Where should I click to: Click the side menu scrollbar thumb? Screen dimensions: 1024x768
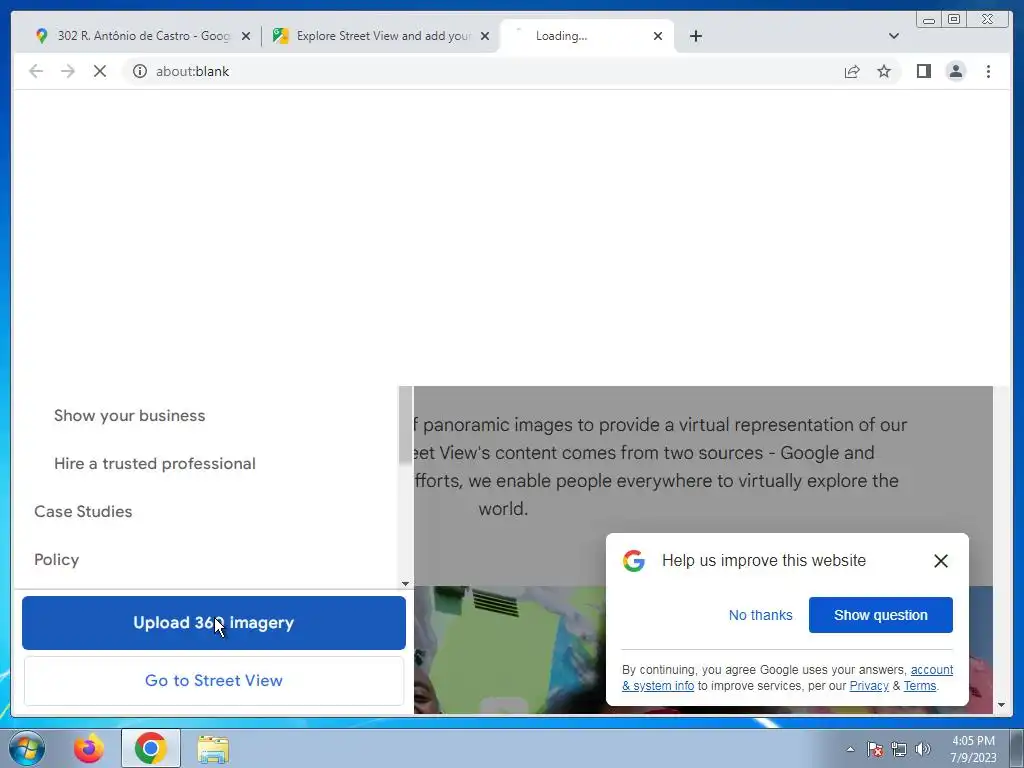[405, 425]
